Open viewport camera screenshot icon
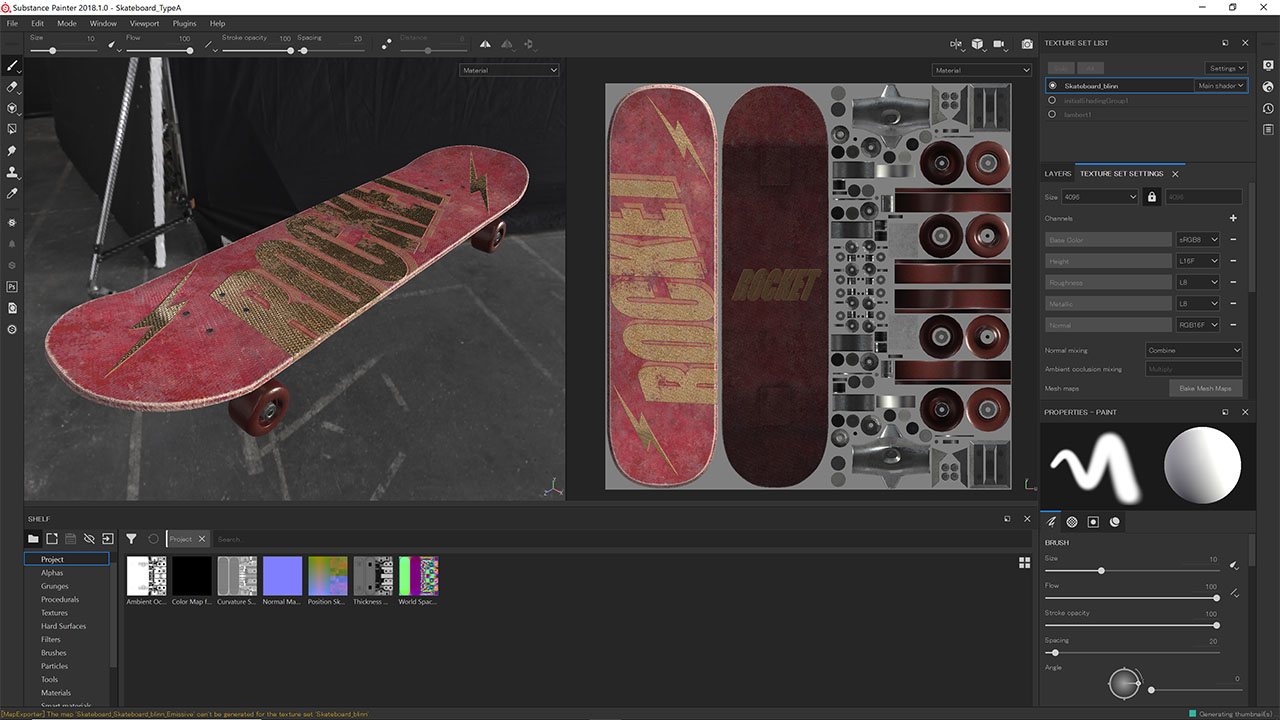 1027,44
